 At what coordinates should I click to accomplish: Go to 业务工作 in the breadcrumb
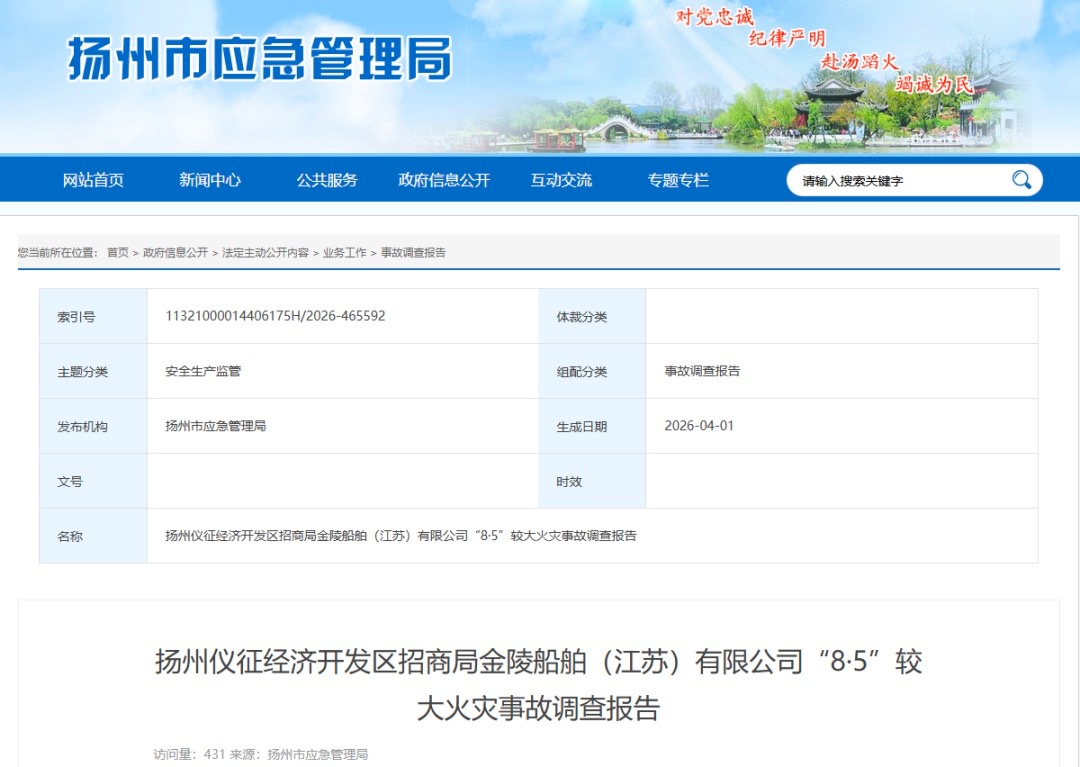point(344,253)
